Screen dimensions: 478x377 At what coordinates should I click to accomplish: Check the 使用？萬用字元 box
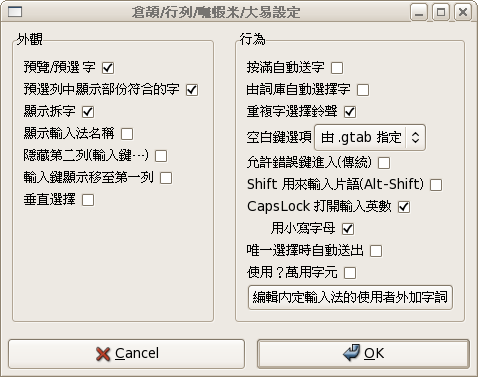coord(350,273)
